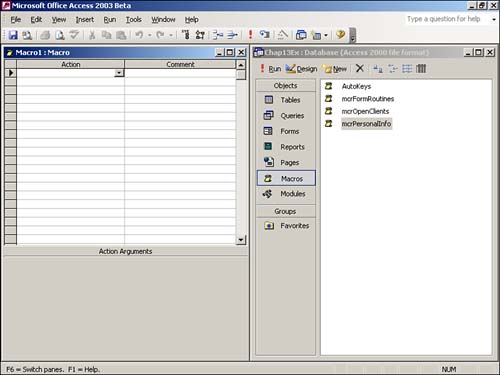This screenshot has width=500, height=375.
Task: Click the first Comment cell in Macro1
Action: [180, 73]
